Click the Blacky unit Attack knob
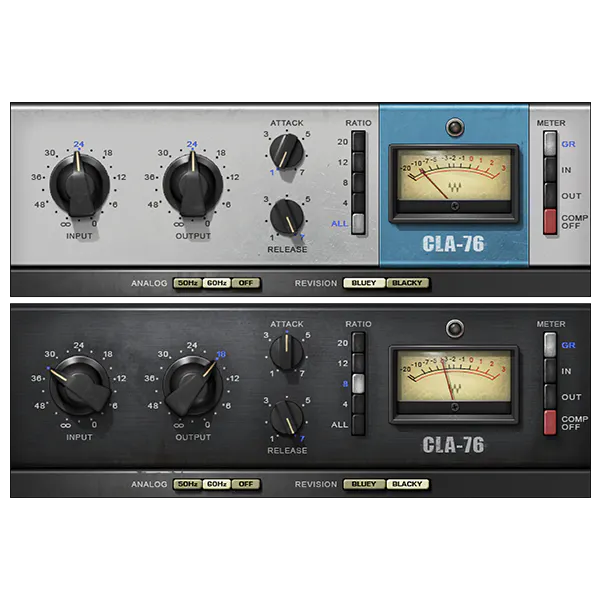This screenshot has height=600, width=600. tap(287, 352)
